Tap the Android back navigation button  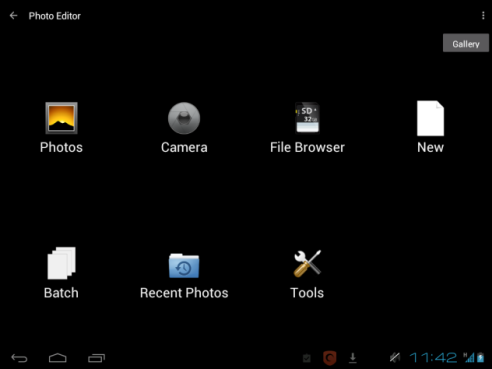(x=19, y=358)
